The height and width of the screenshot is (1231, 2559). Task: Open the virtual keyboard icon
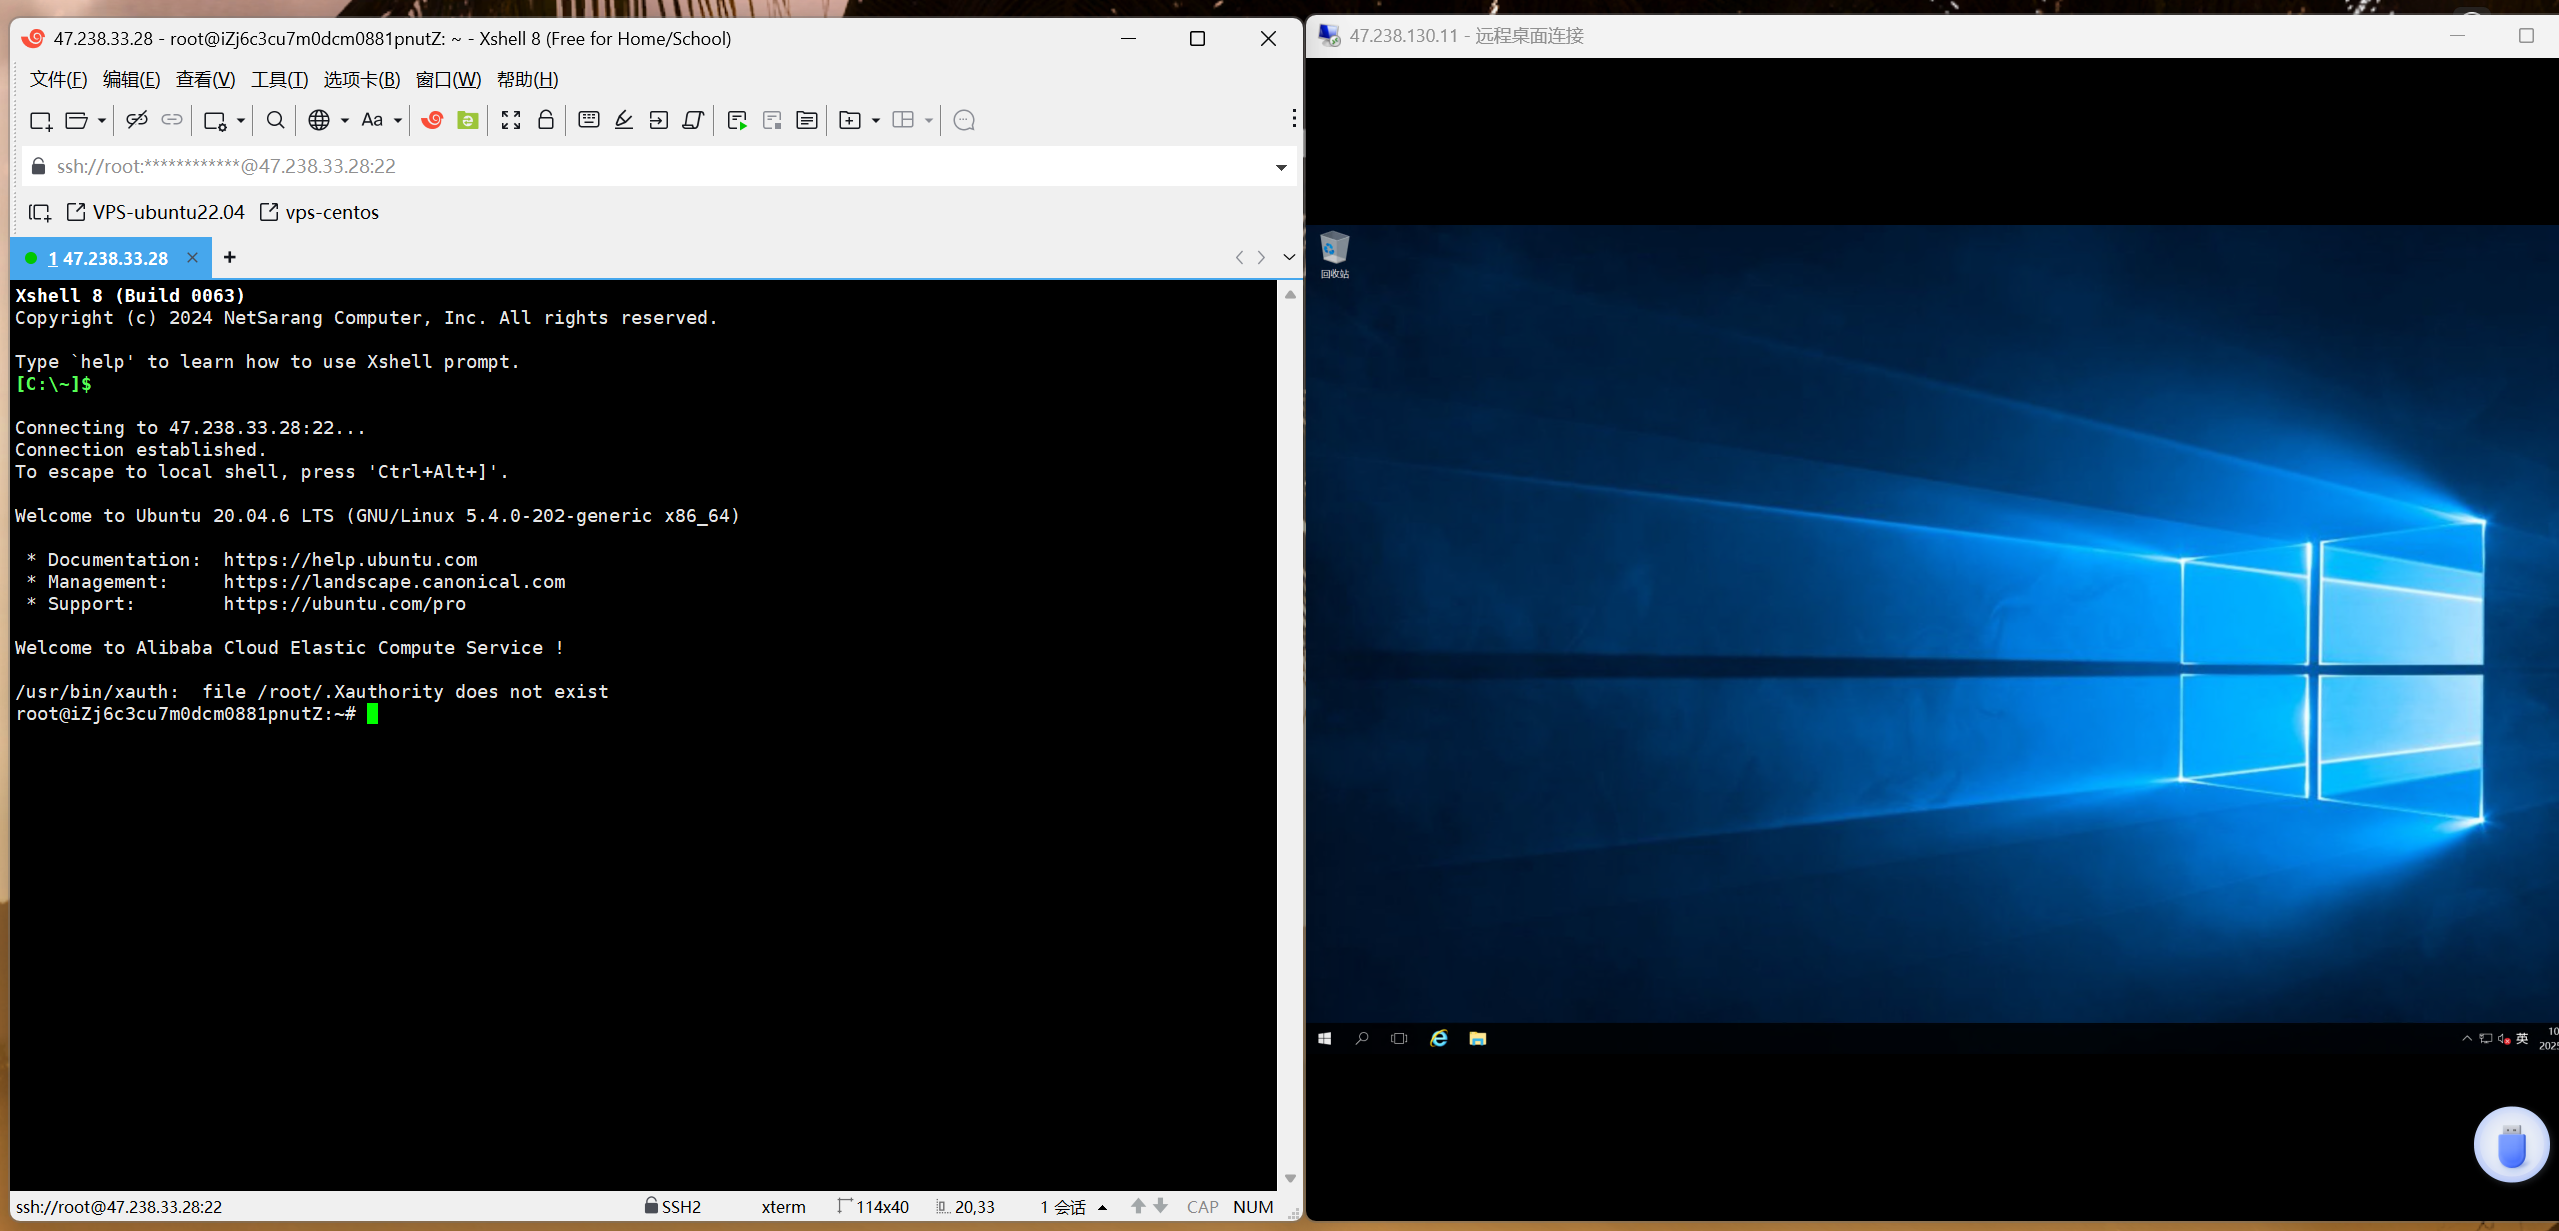point(589,120)
